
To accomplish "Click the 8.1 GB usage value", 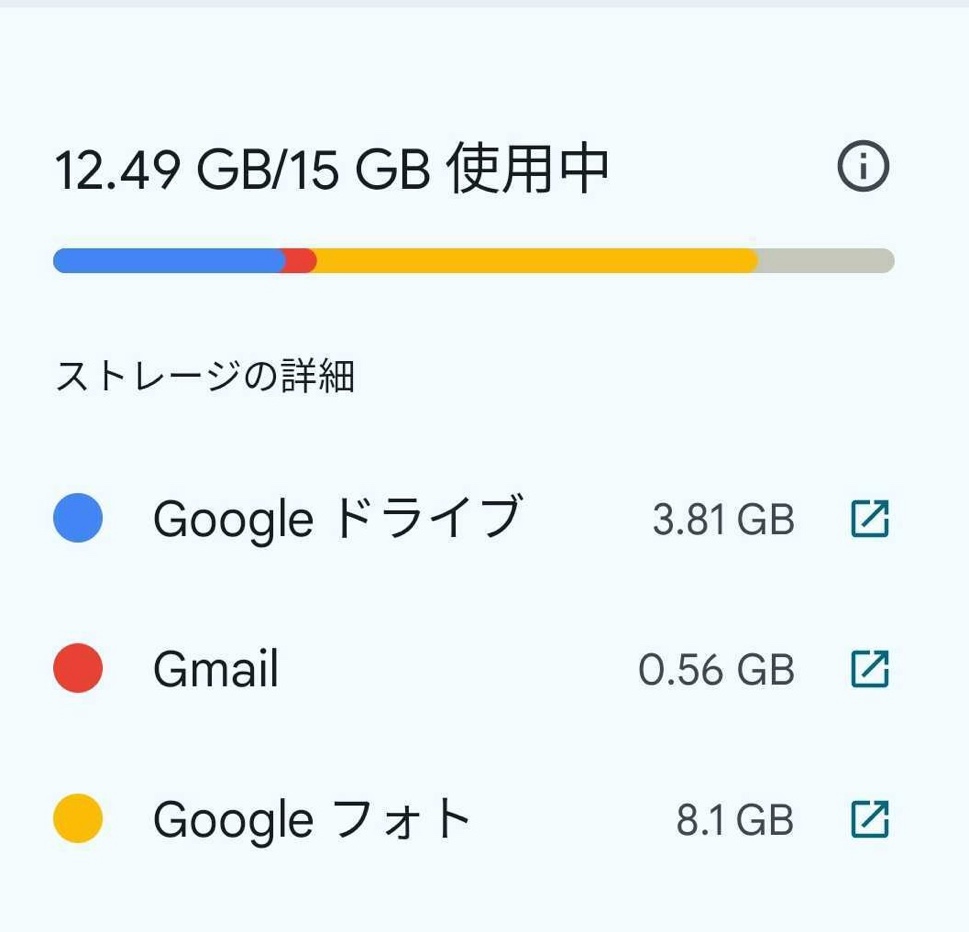I will [x=734, y=820].
